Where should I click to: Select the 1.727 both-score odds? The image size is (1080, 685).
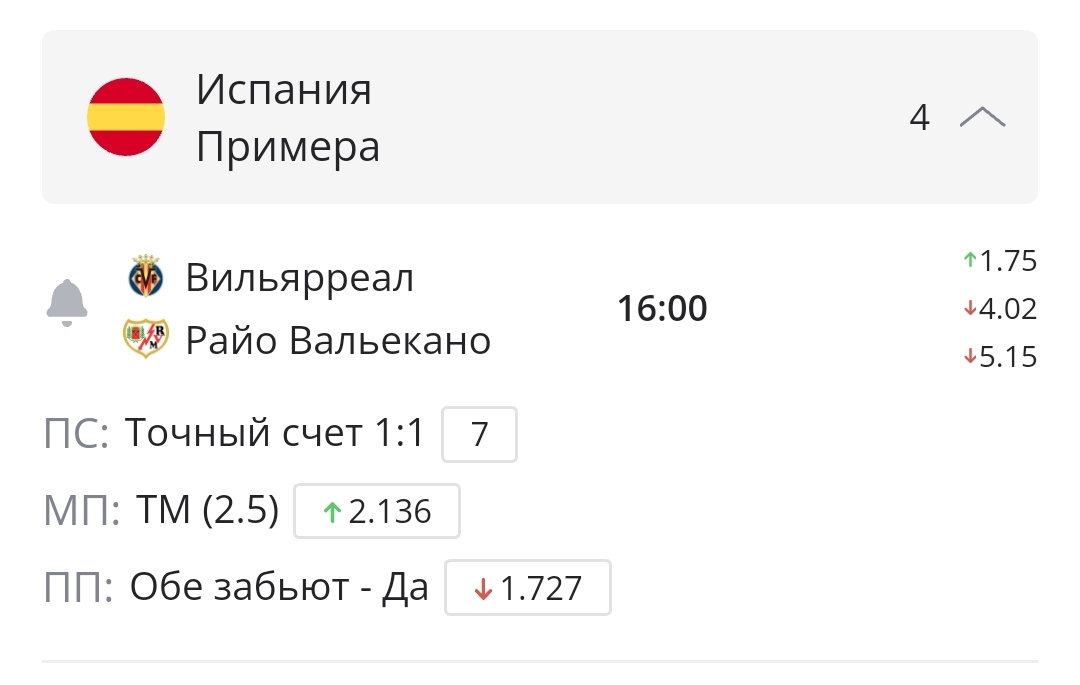tap(528, 588)
